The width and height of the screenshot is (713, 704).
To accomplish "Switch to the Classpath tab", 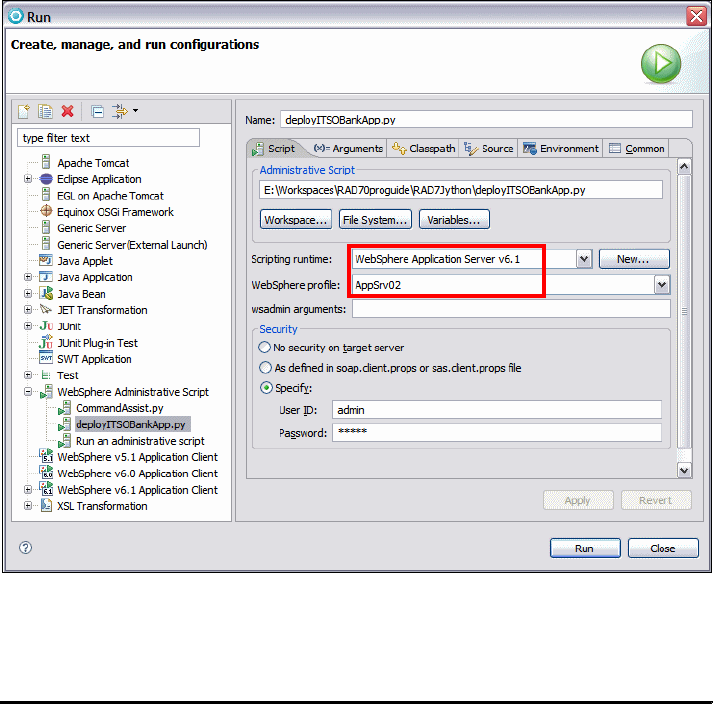I will click(423, 148).
